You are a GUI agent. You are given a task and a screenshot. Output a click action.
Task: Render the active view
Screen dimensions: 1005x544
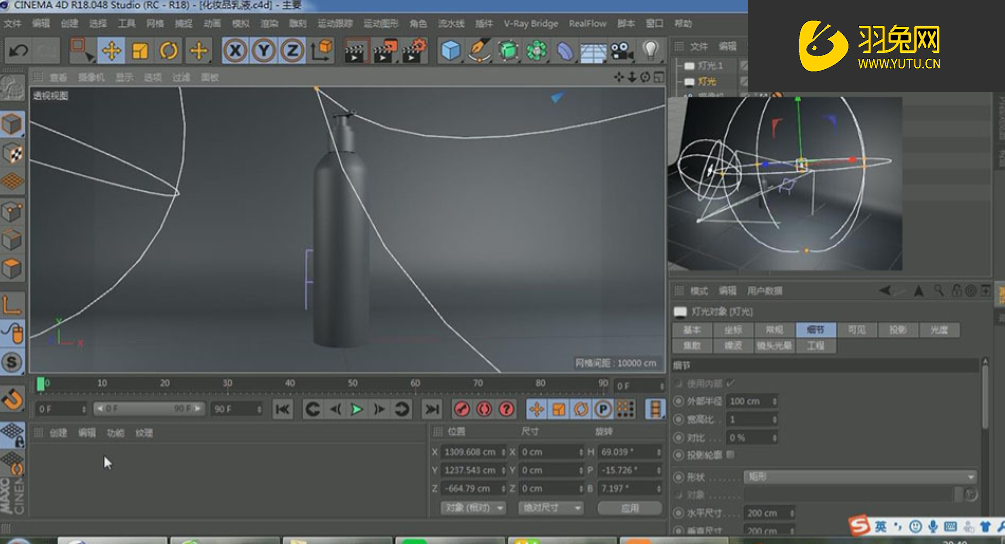[x=354, y=51]
